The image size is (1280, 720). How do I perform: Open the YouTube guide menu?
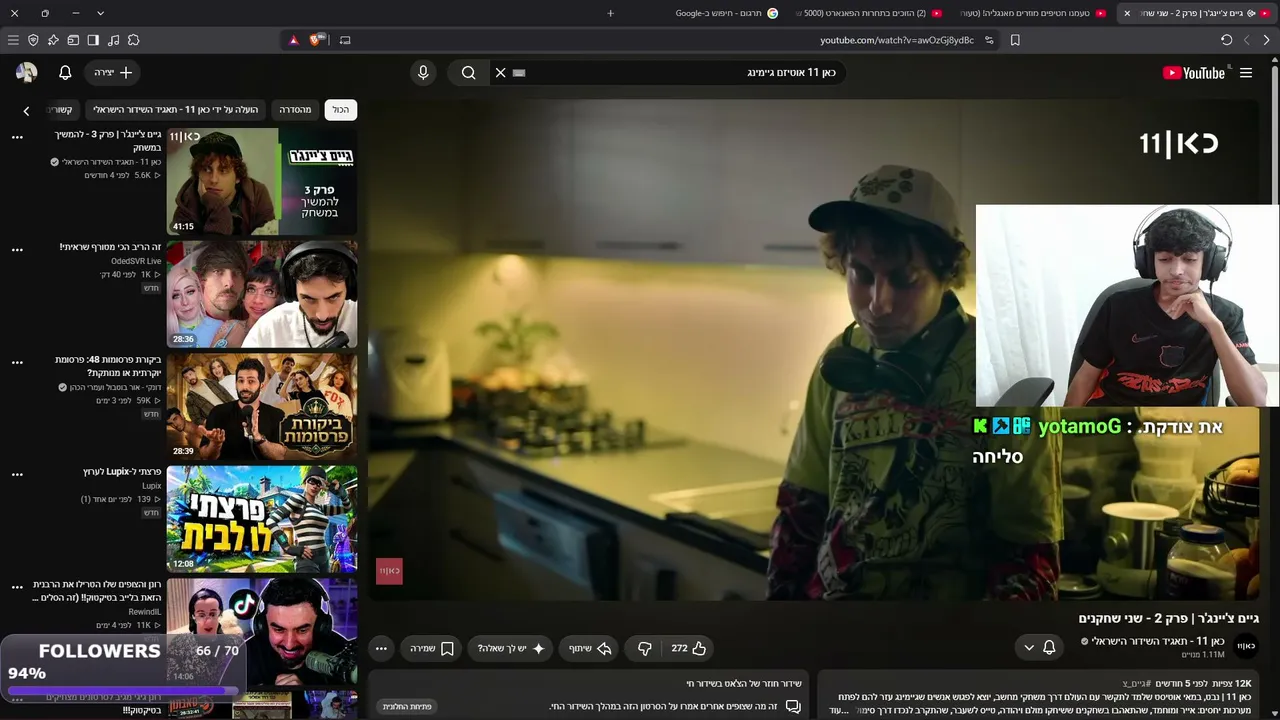[1246, 73]
